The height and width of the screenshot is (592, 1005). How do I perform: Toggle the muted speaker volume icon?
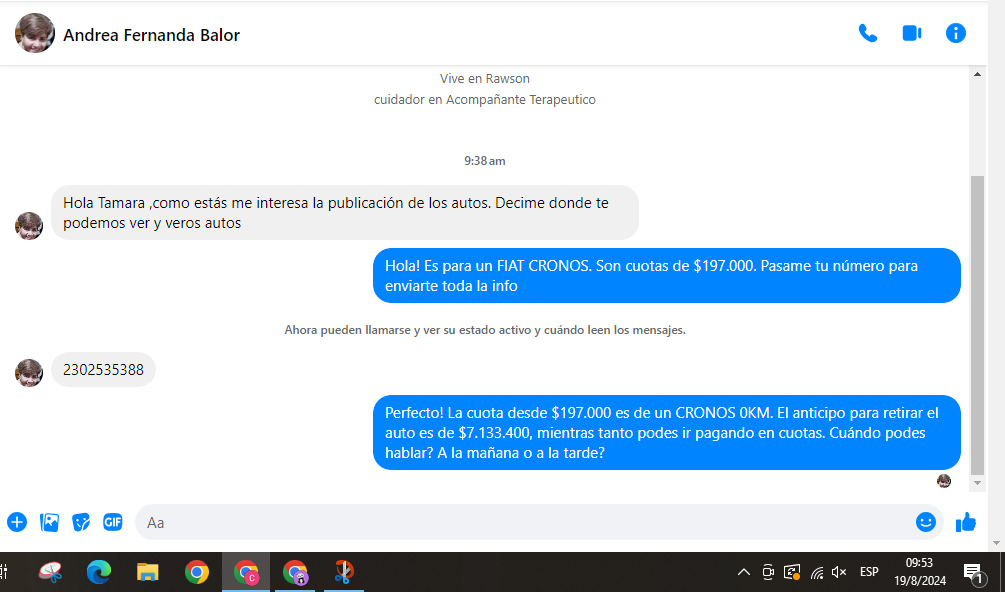(x=839, y=572)
